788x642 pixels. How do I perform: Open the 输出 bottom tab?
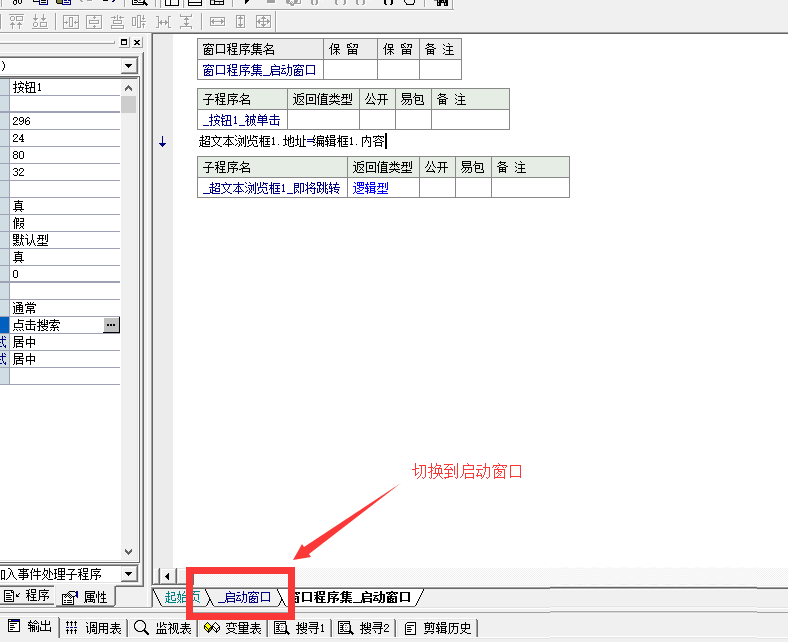tap(30, 626)
